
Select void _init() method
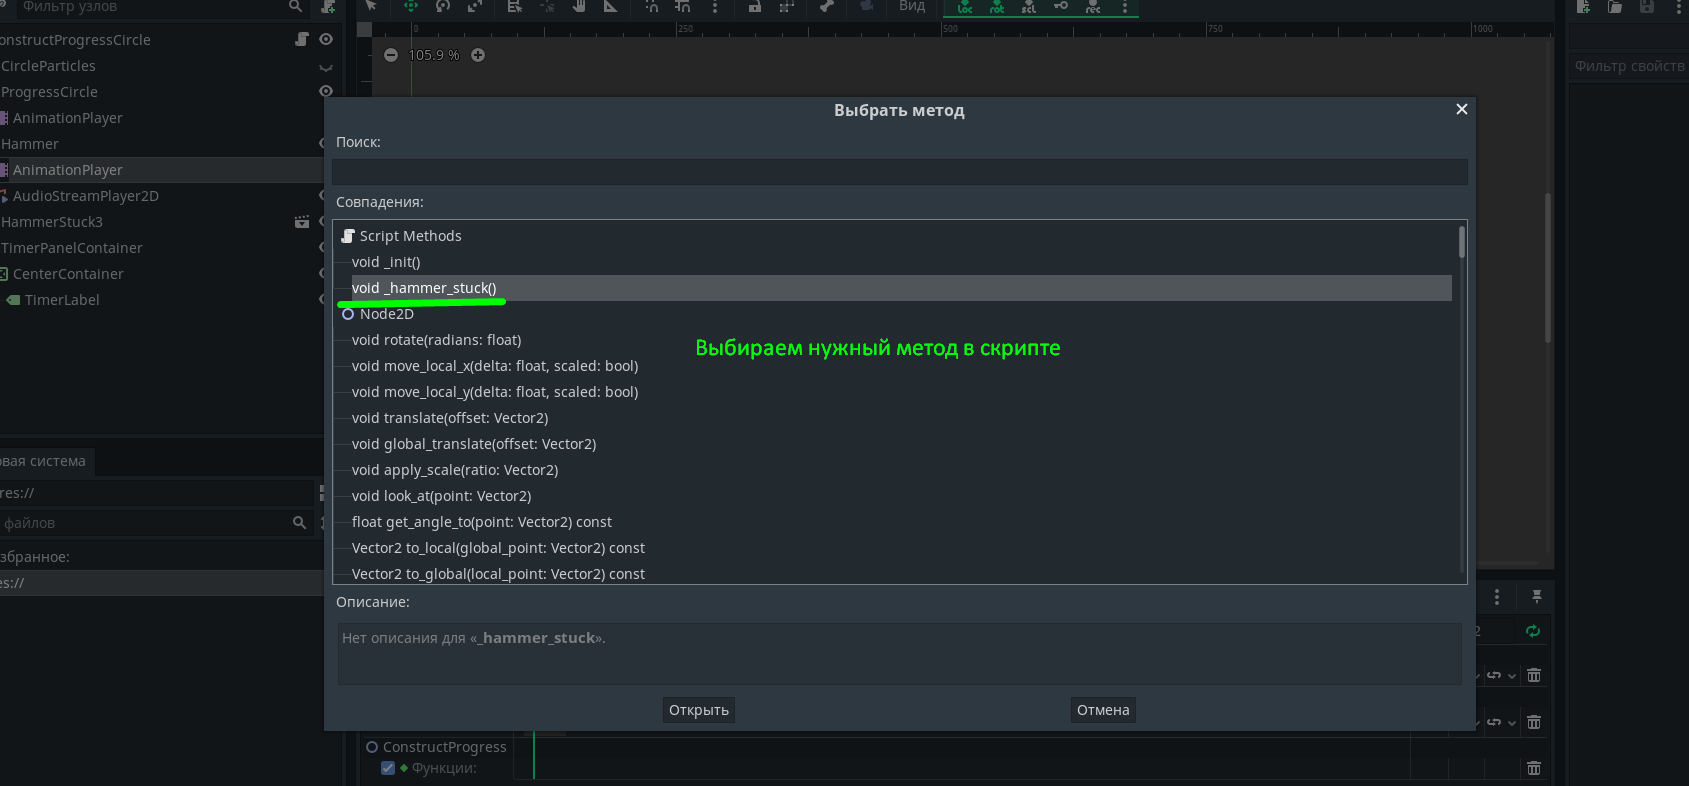[386, 262]
